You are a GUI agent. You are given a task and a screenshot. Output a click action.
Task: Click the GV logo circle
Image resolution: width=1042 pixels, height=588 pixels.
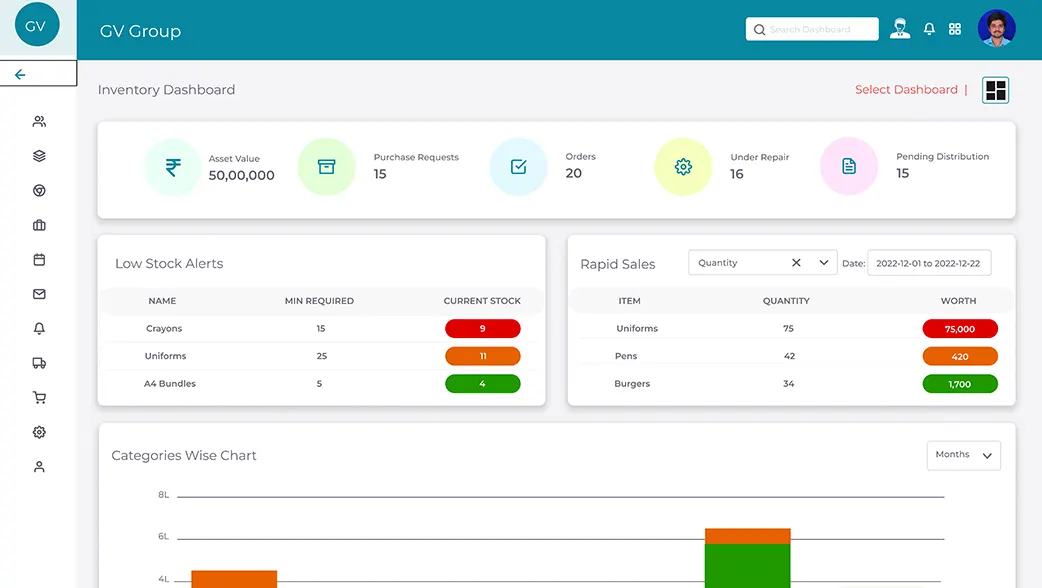coord(37,25)
